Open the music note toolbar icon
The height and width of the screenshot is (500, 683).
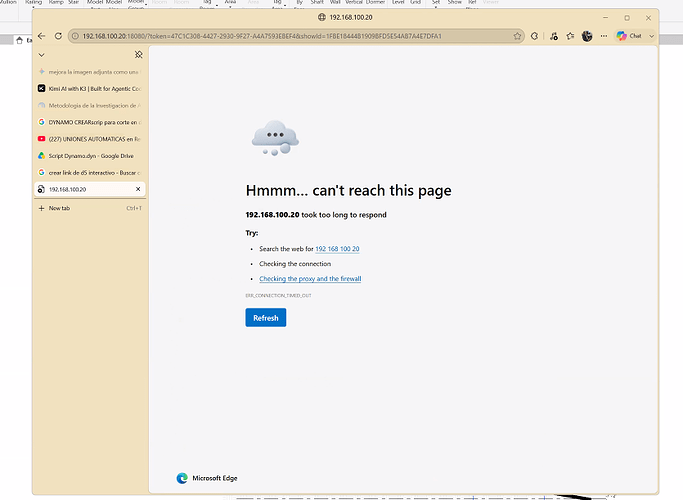(554, 36)
